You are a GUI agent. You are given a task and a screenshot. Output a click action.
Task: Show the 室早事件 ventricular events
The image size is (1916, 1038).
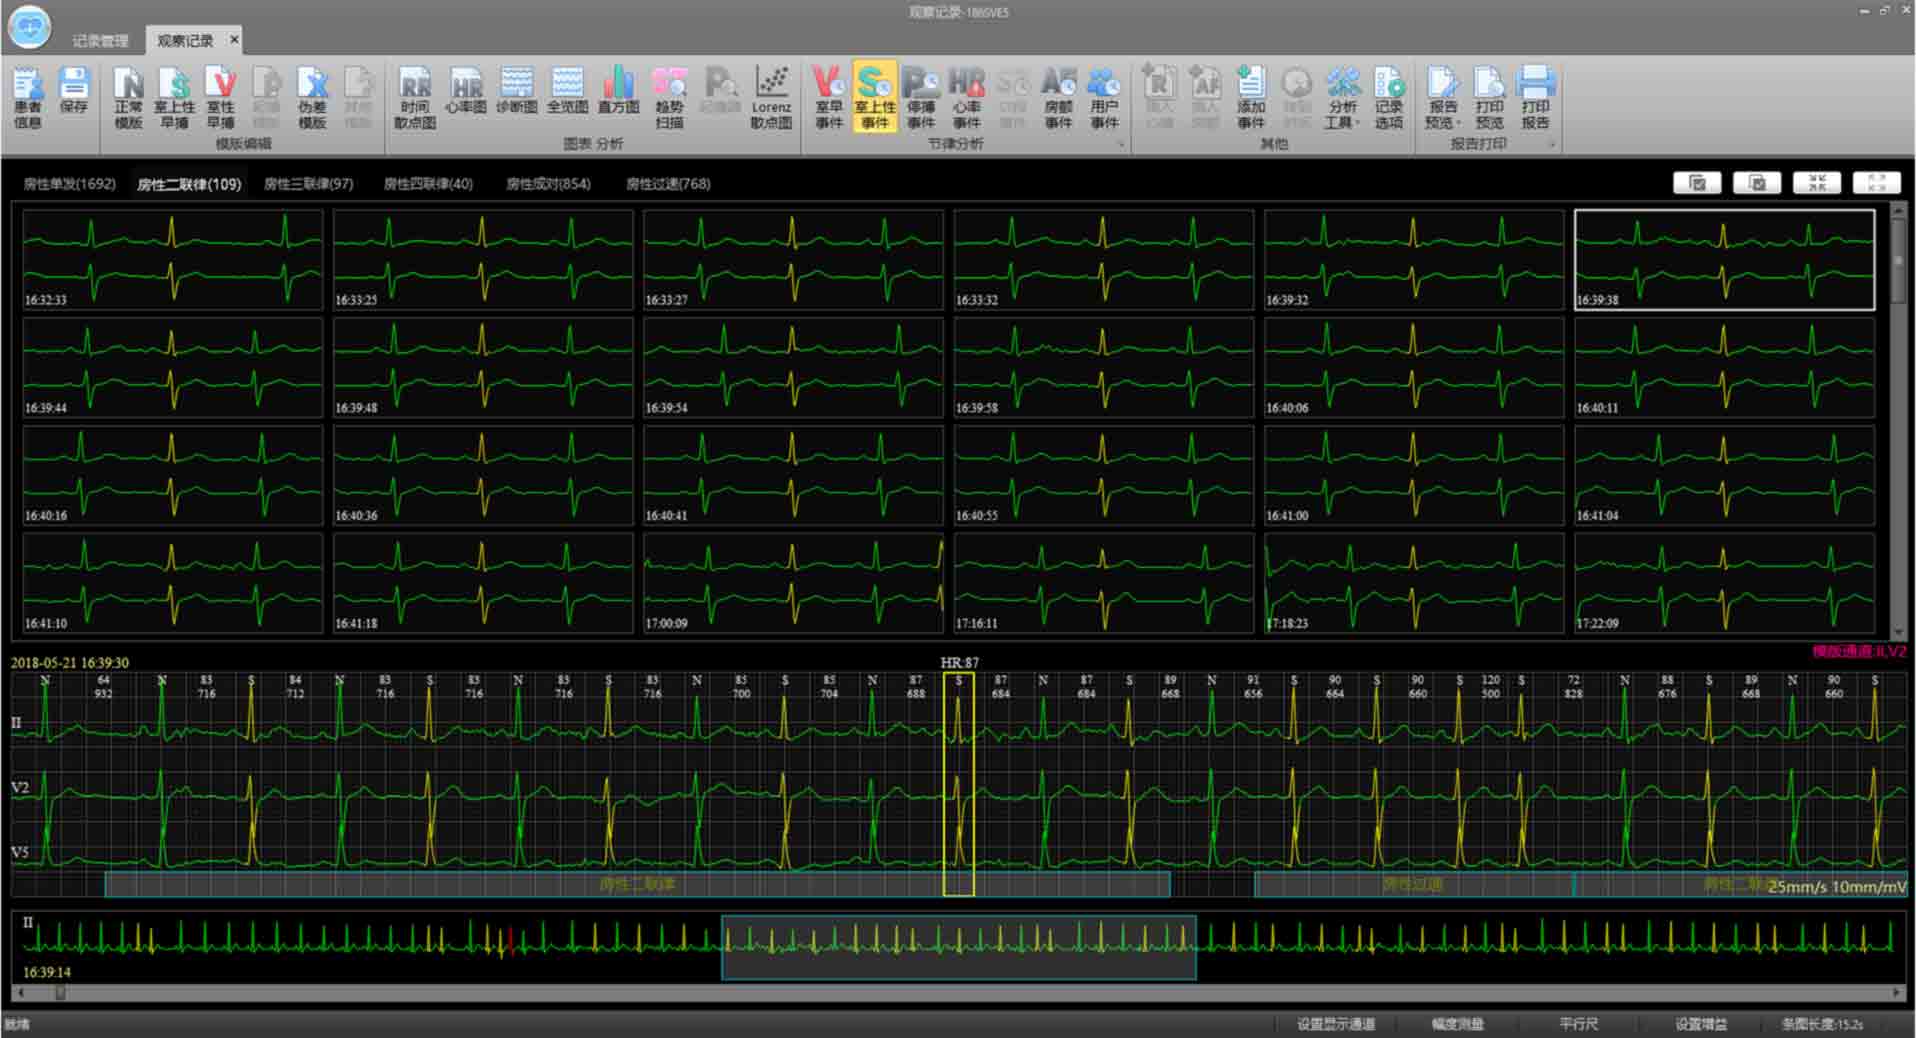829,97
